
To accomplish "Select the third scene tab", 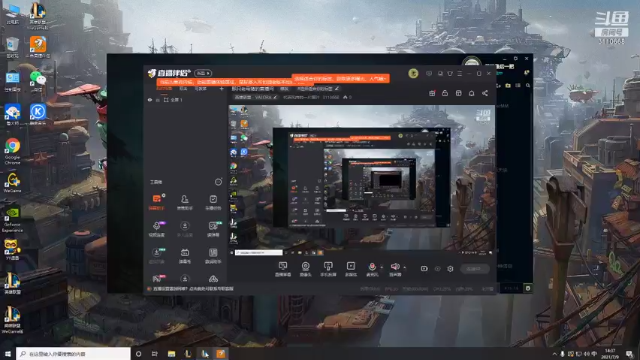I will [200, 89].
